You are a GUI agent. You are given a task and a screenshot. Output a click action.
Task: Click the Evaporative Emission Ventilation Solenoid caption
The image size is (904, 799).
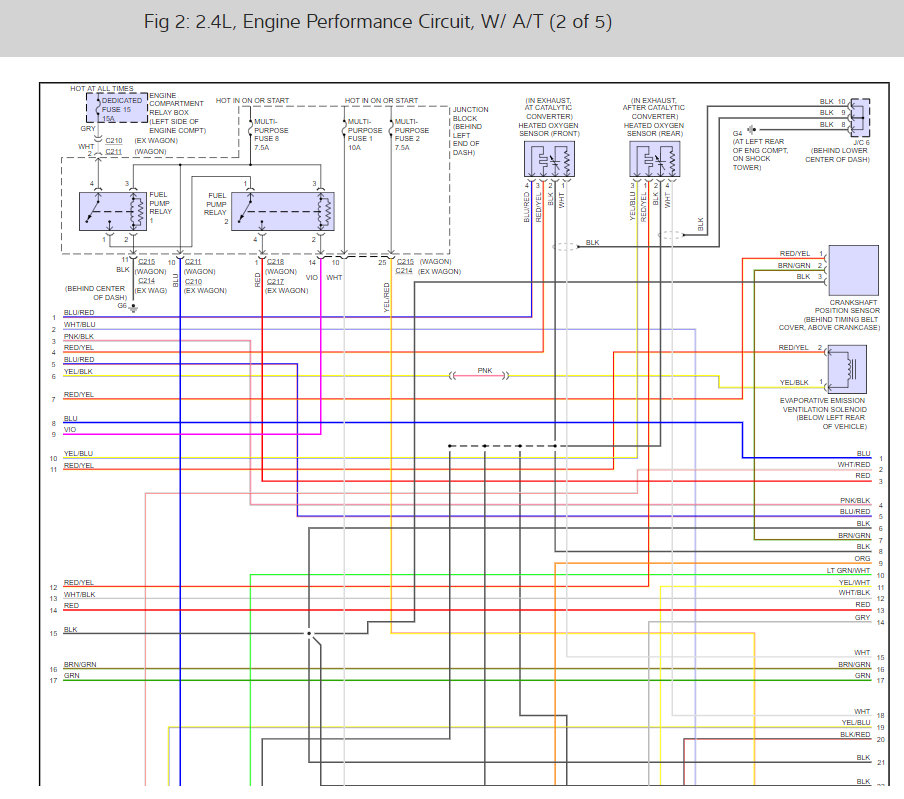(x=823, y=413)
